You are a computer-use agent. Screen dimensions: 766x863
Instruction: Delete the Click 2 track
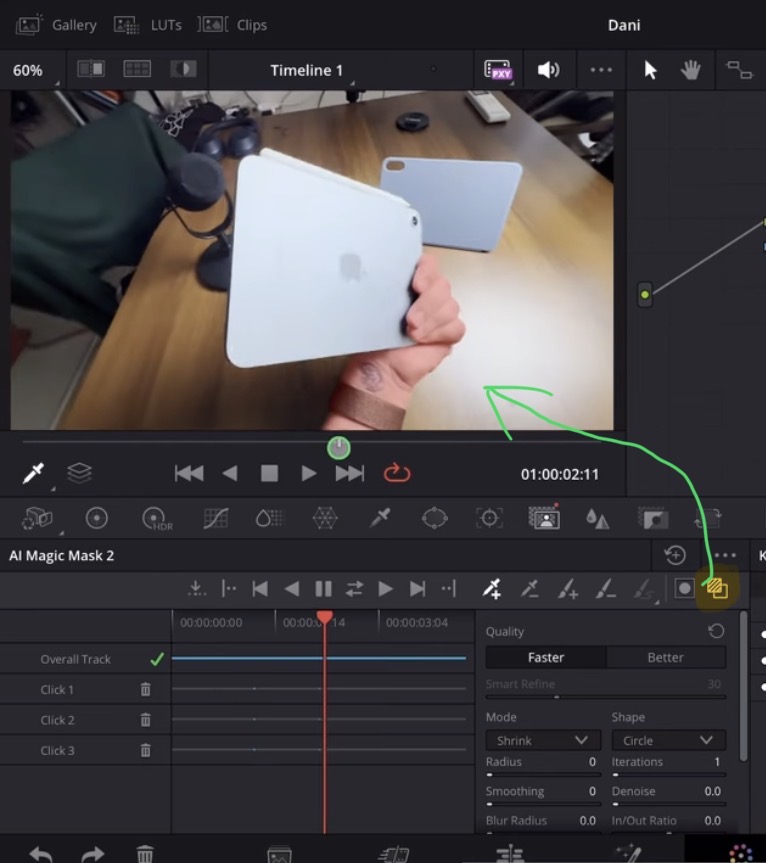[x=145, y=720]
